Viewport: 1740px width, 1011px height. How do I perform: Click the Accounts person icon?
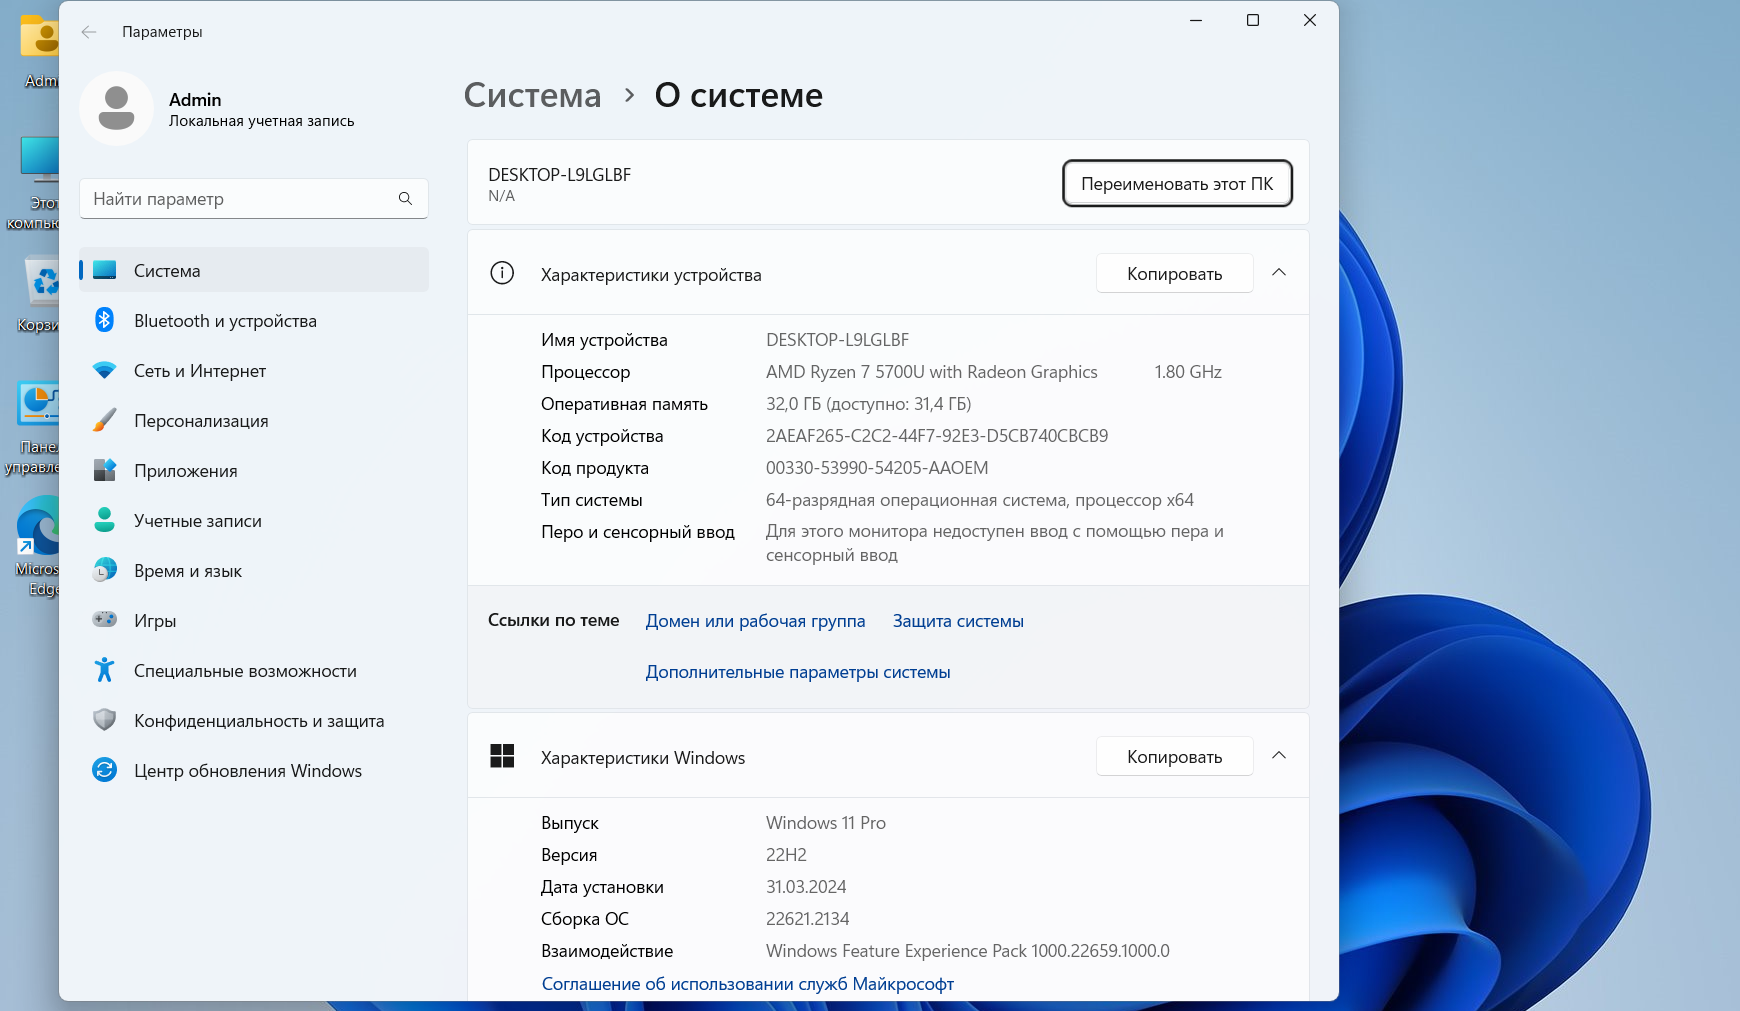(104, 520)
